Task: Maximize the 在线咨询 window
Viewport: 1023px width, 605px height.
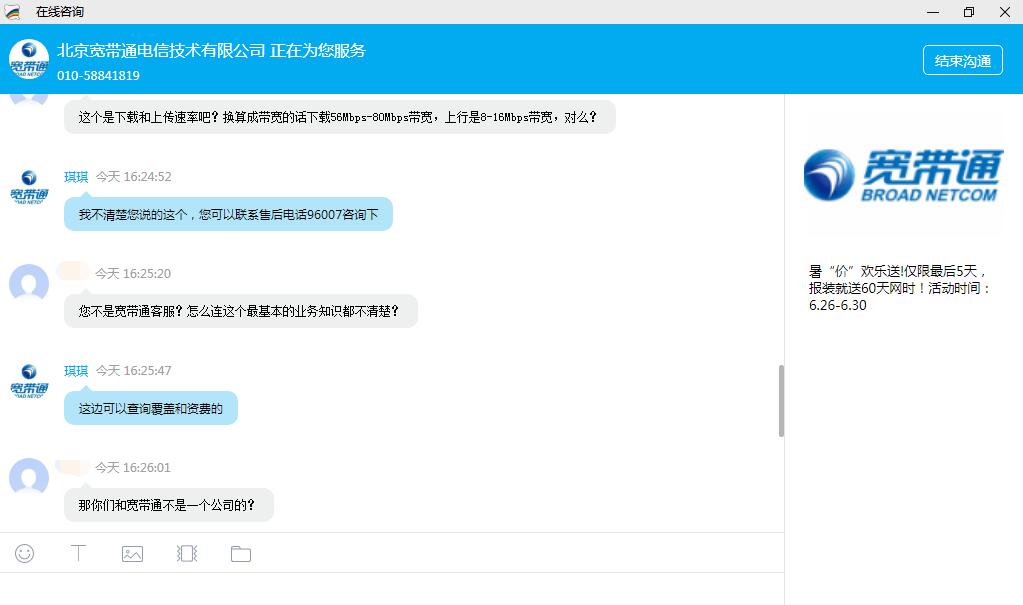Action: pos(968,12)
